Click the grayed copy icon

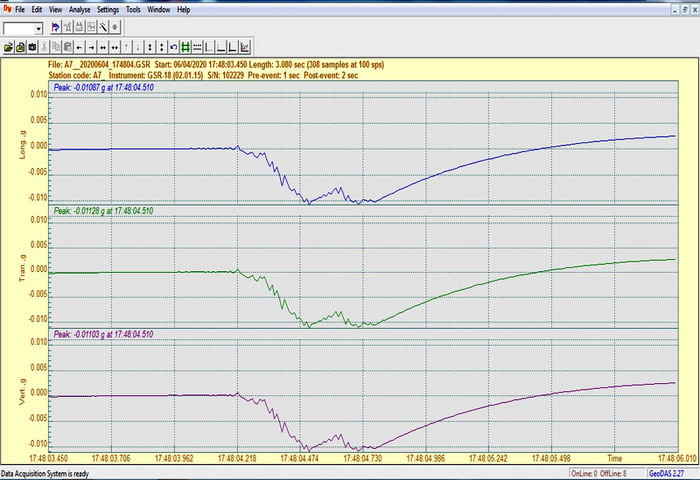coord(56,47)
